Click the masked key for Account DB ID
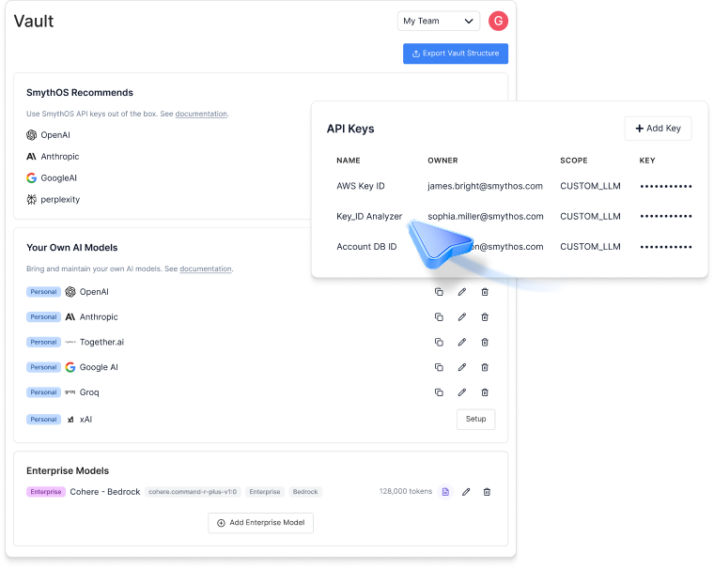 tap(666, 247)
